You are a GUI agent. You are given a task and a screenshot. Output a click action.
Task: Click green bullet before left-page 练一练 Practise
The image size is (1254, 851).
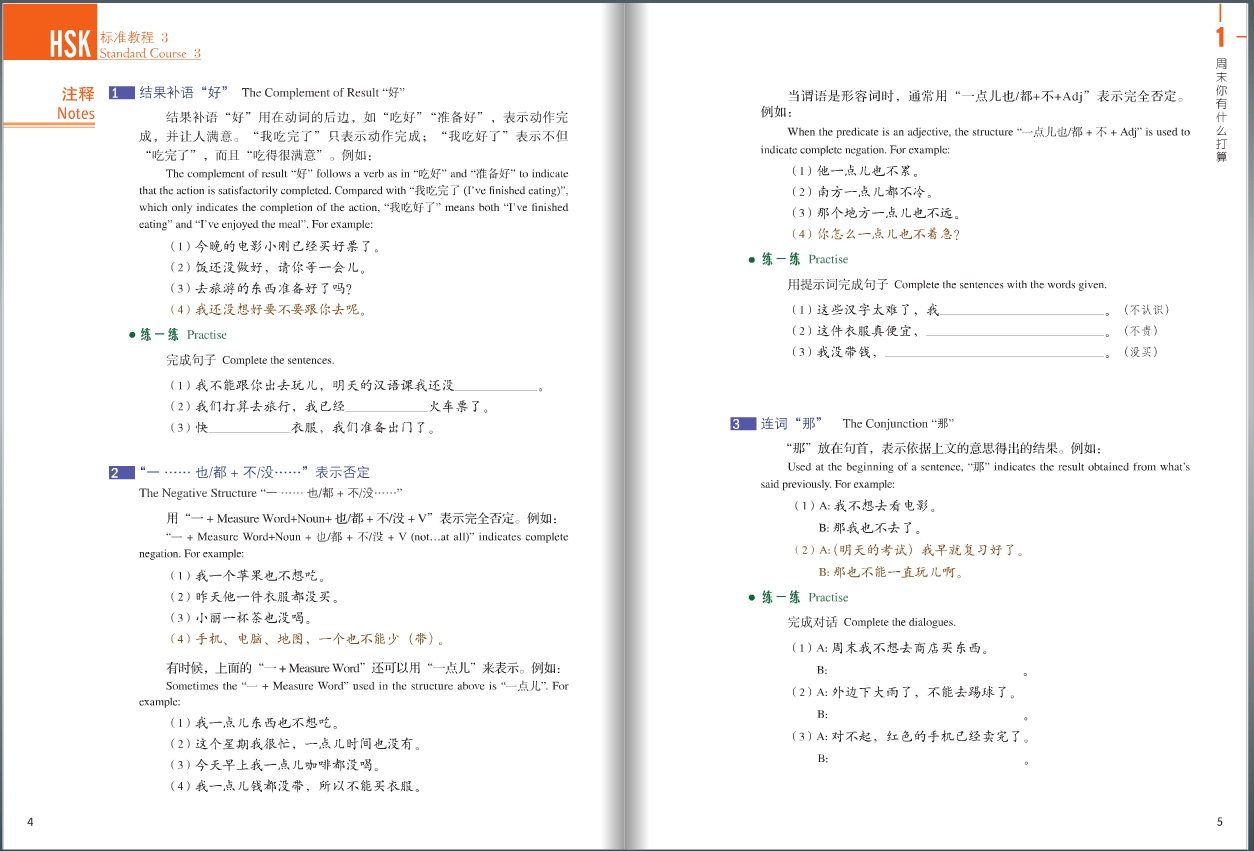click(132, 335)
